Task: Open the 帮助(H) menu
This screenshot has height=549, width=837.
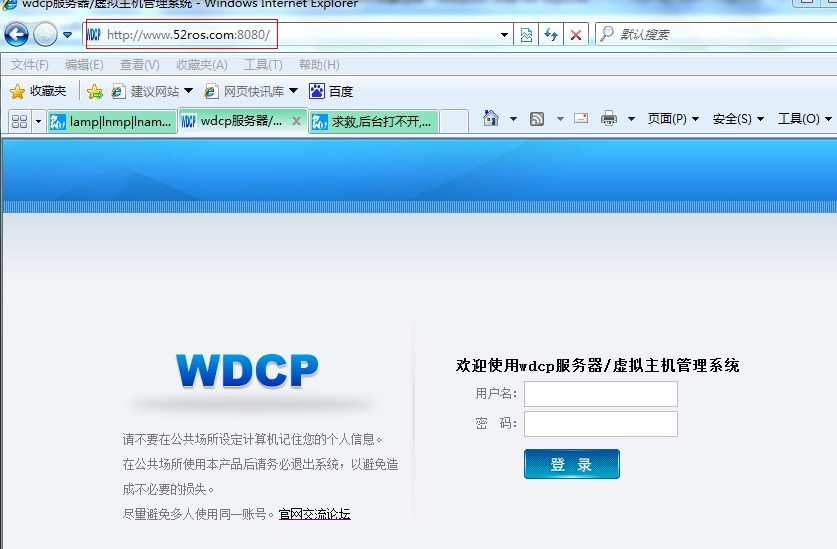Action: 319,65
